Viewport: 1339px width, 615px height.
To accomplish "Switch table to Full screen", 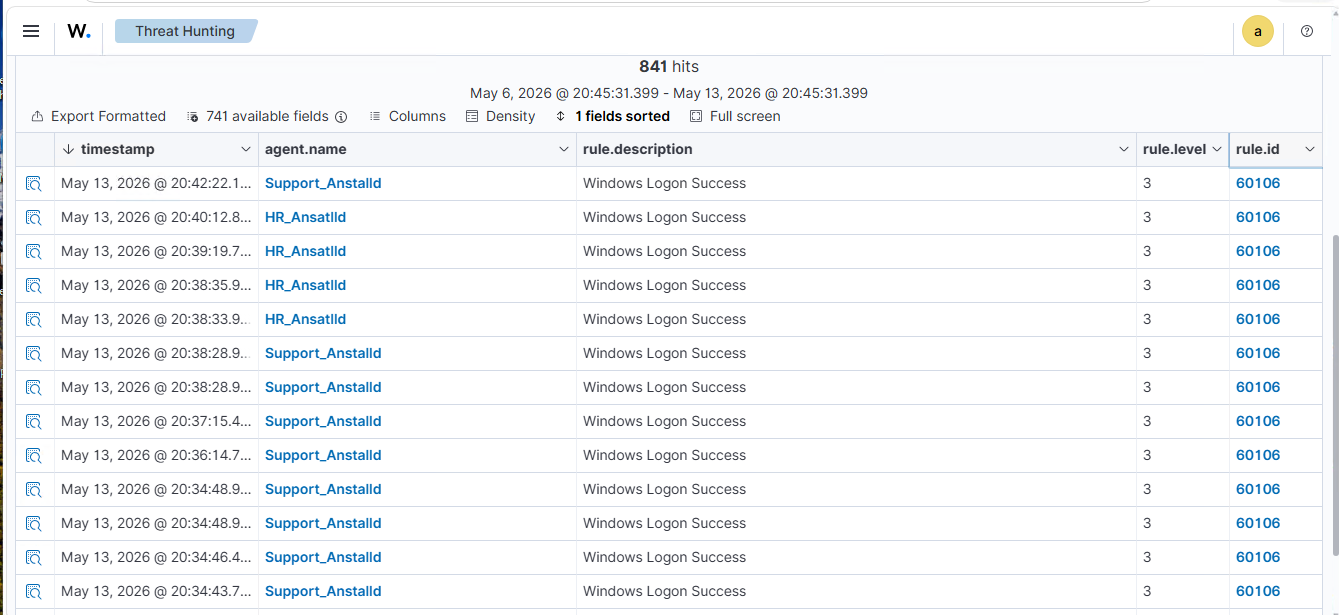I will [x=735, y=116].
